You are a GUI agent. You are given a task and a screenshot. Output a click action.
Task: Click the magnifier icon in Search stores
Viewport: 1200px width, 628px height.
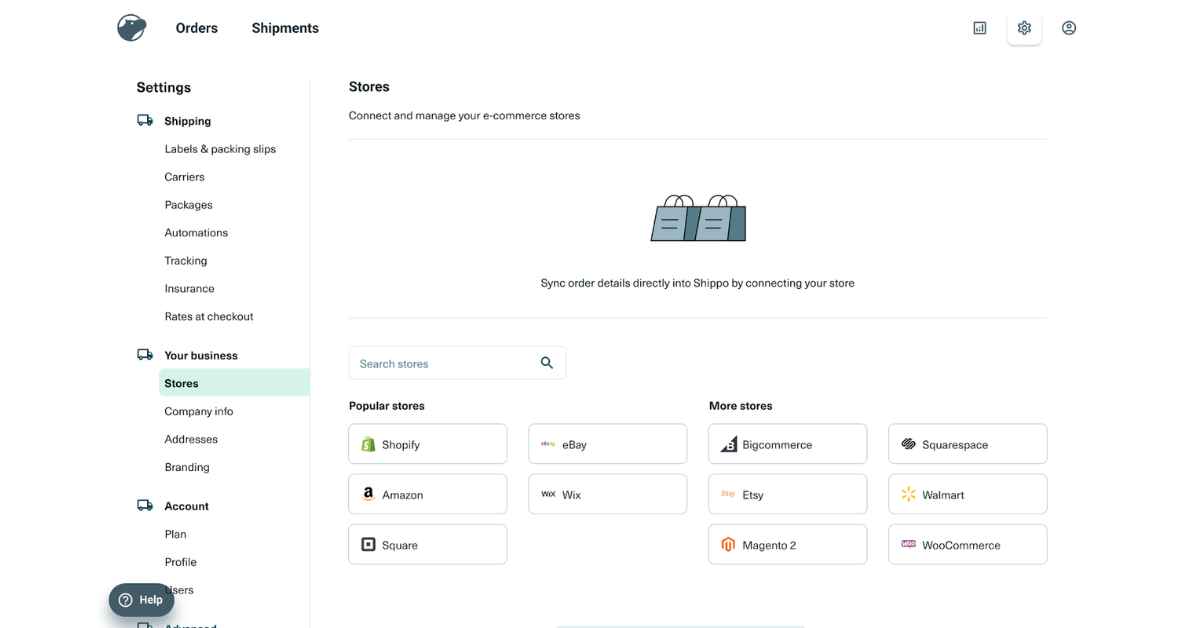coord(546,362)
